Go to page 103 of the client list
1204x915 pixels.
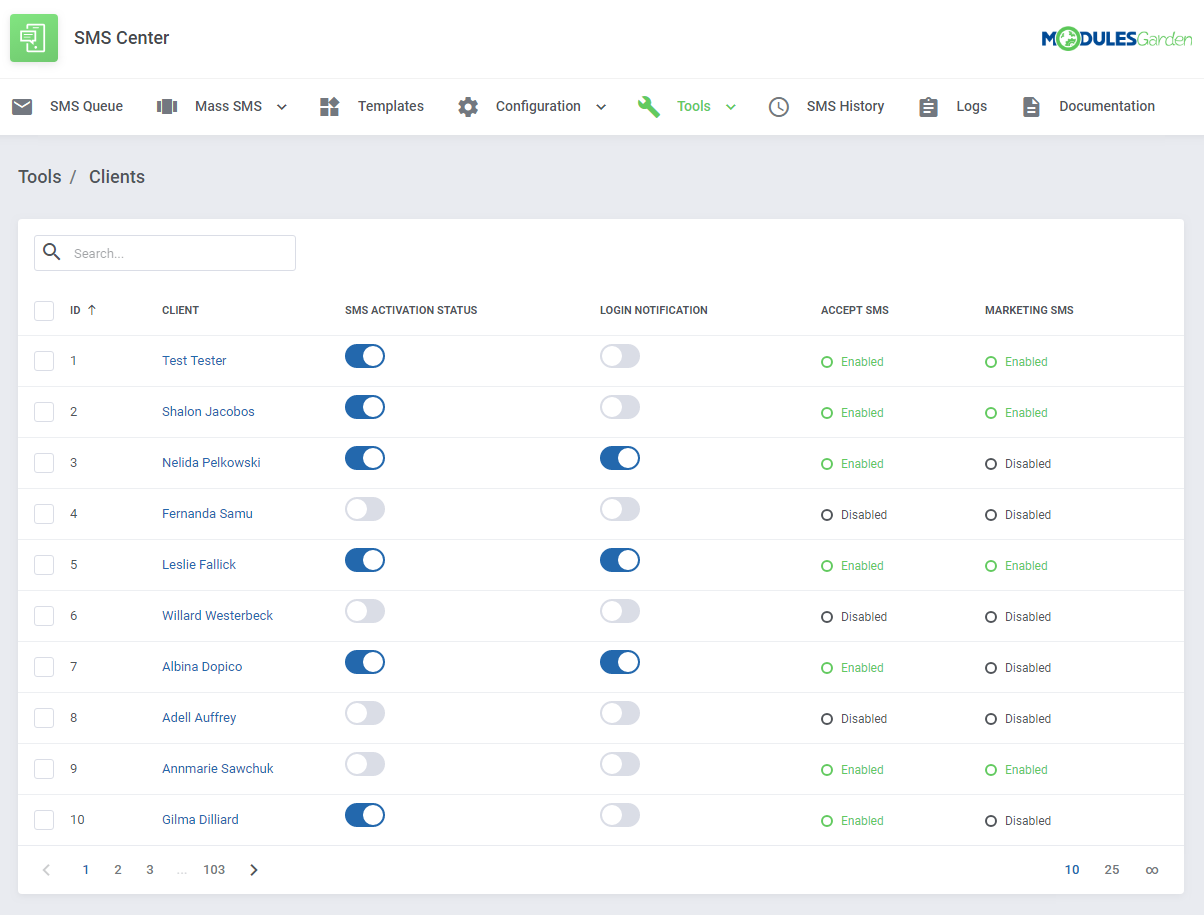tap(214, 869)
